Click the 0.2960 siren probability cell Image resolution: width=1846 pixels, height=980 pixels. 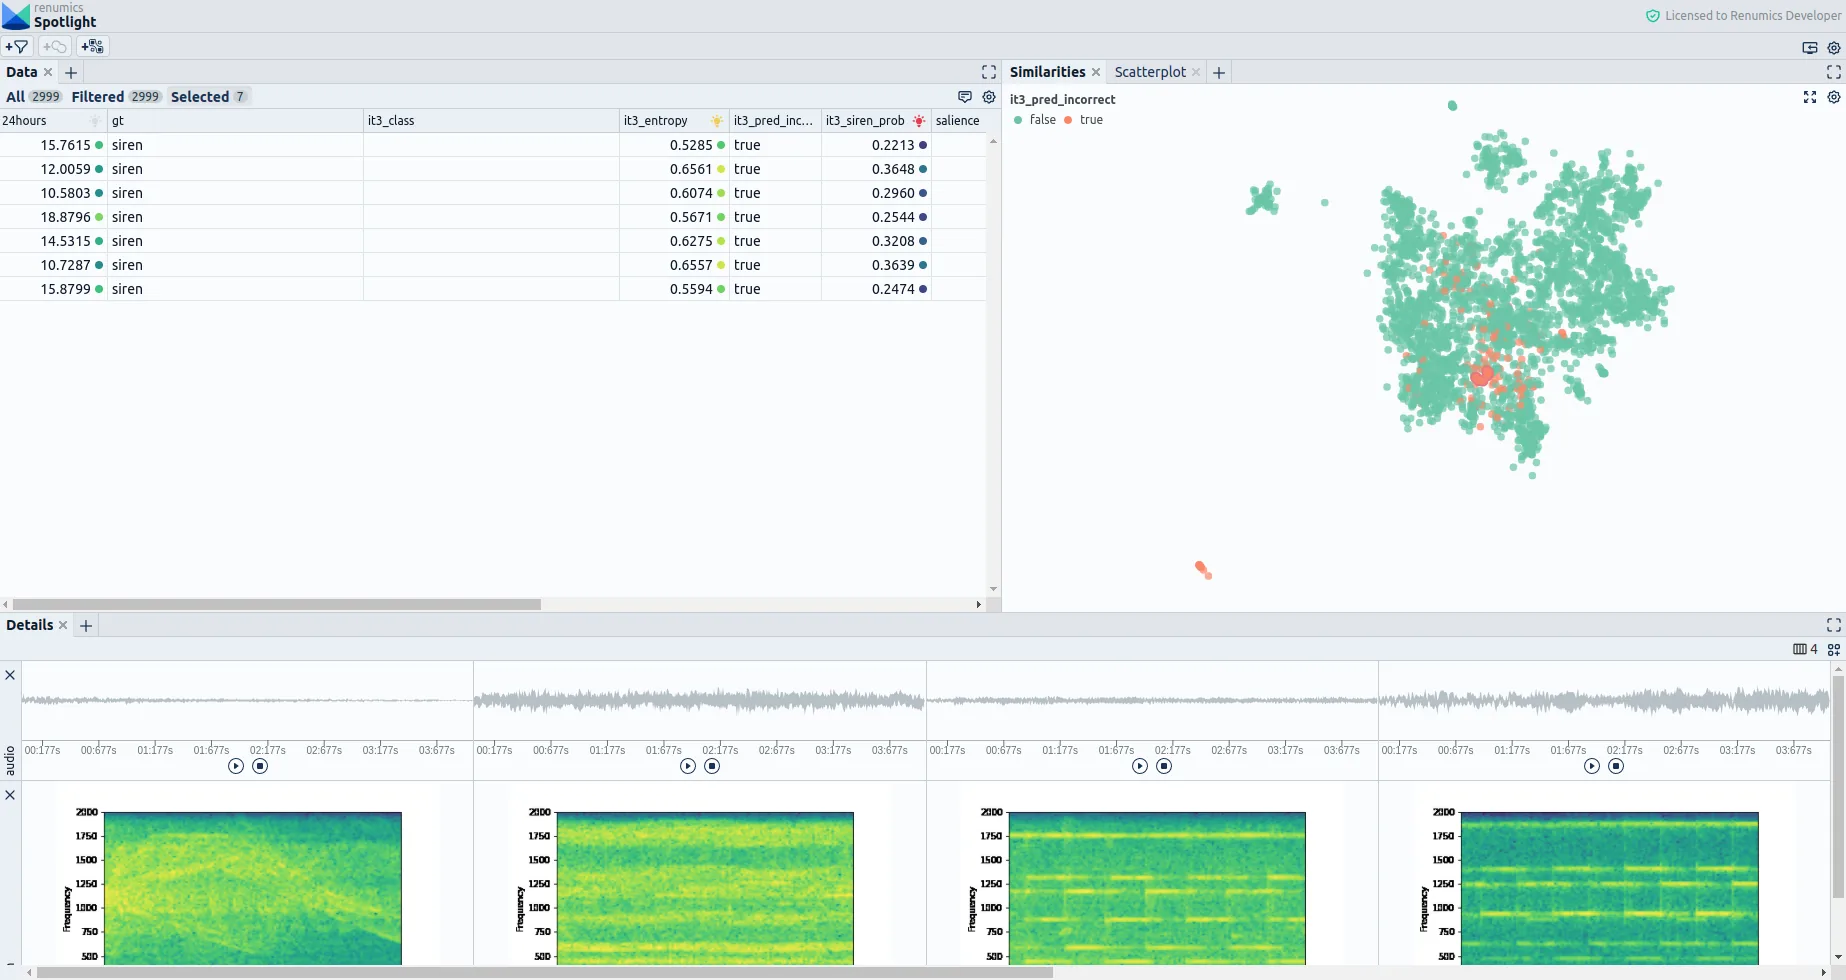coord(876,193)
